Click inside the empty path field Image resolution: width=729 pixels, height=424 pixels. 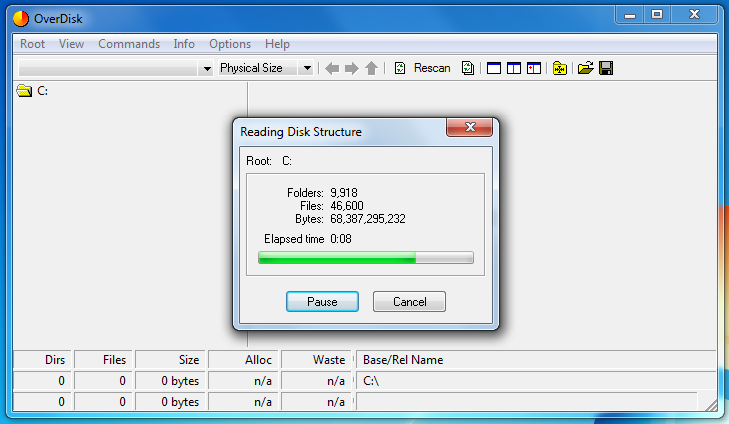(108, 68)
